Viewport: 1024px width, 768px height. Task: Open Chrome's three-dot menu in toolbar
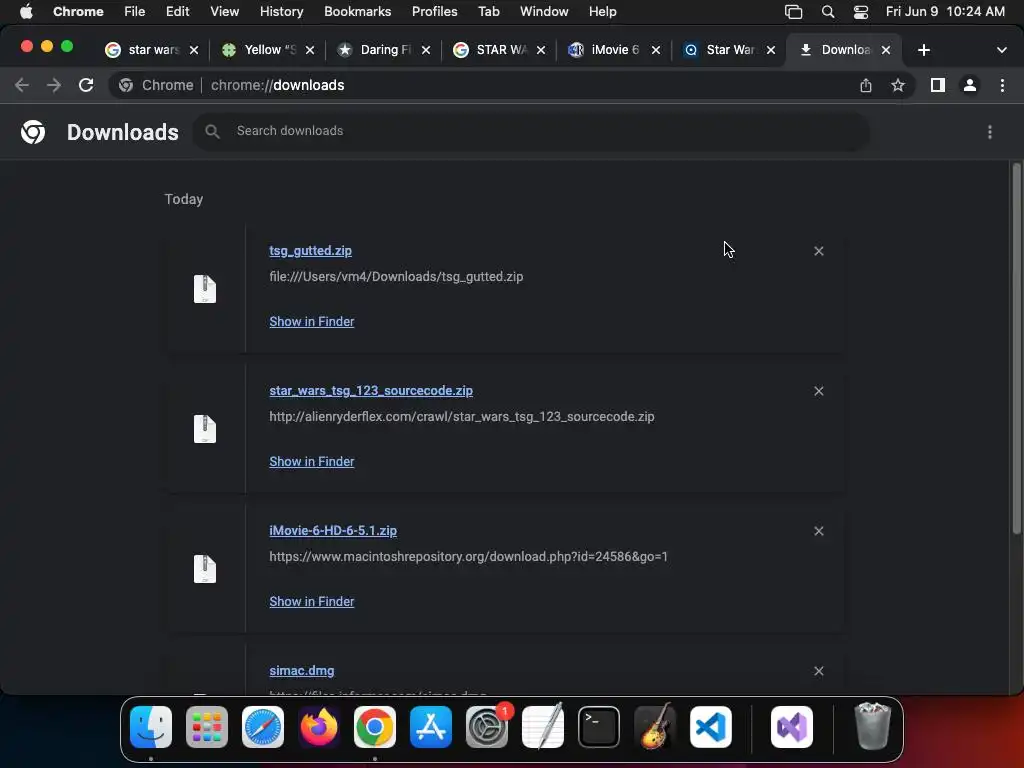[1002, 85]
